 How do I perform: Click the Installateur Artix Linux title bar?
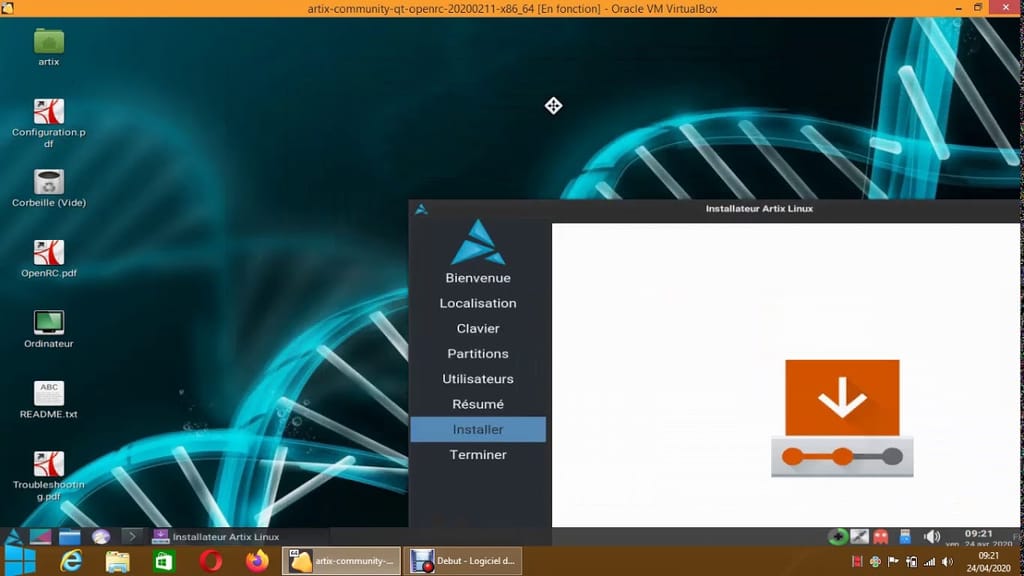point(759,209)
